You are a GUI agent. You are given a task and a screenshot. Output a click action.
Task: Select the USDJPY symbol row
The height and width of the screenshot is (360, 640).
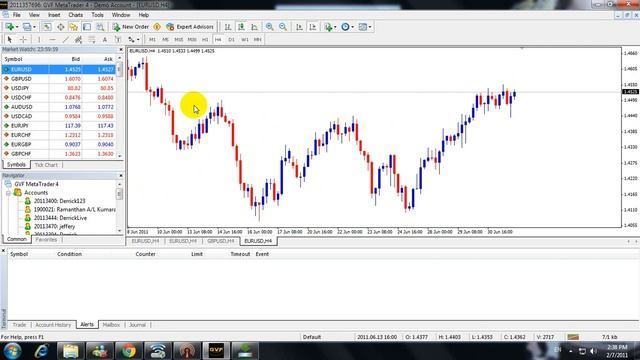point(58,88)
